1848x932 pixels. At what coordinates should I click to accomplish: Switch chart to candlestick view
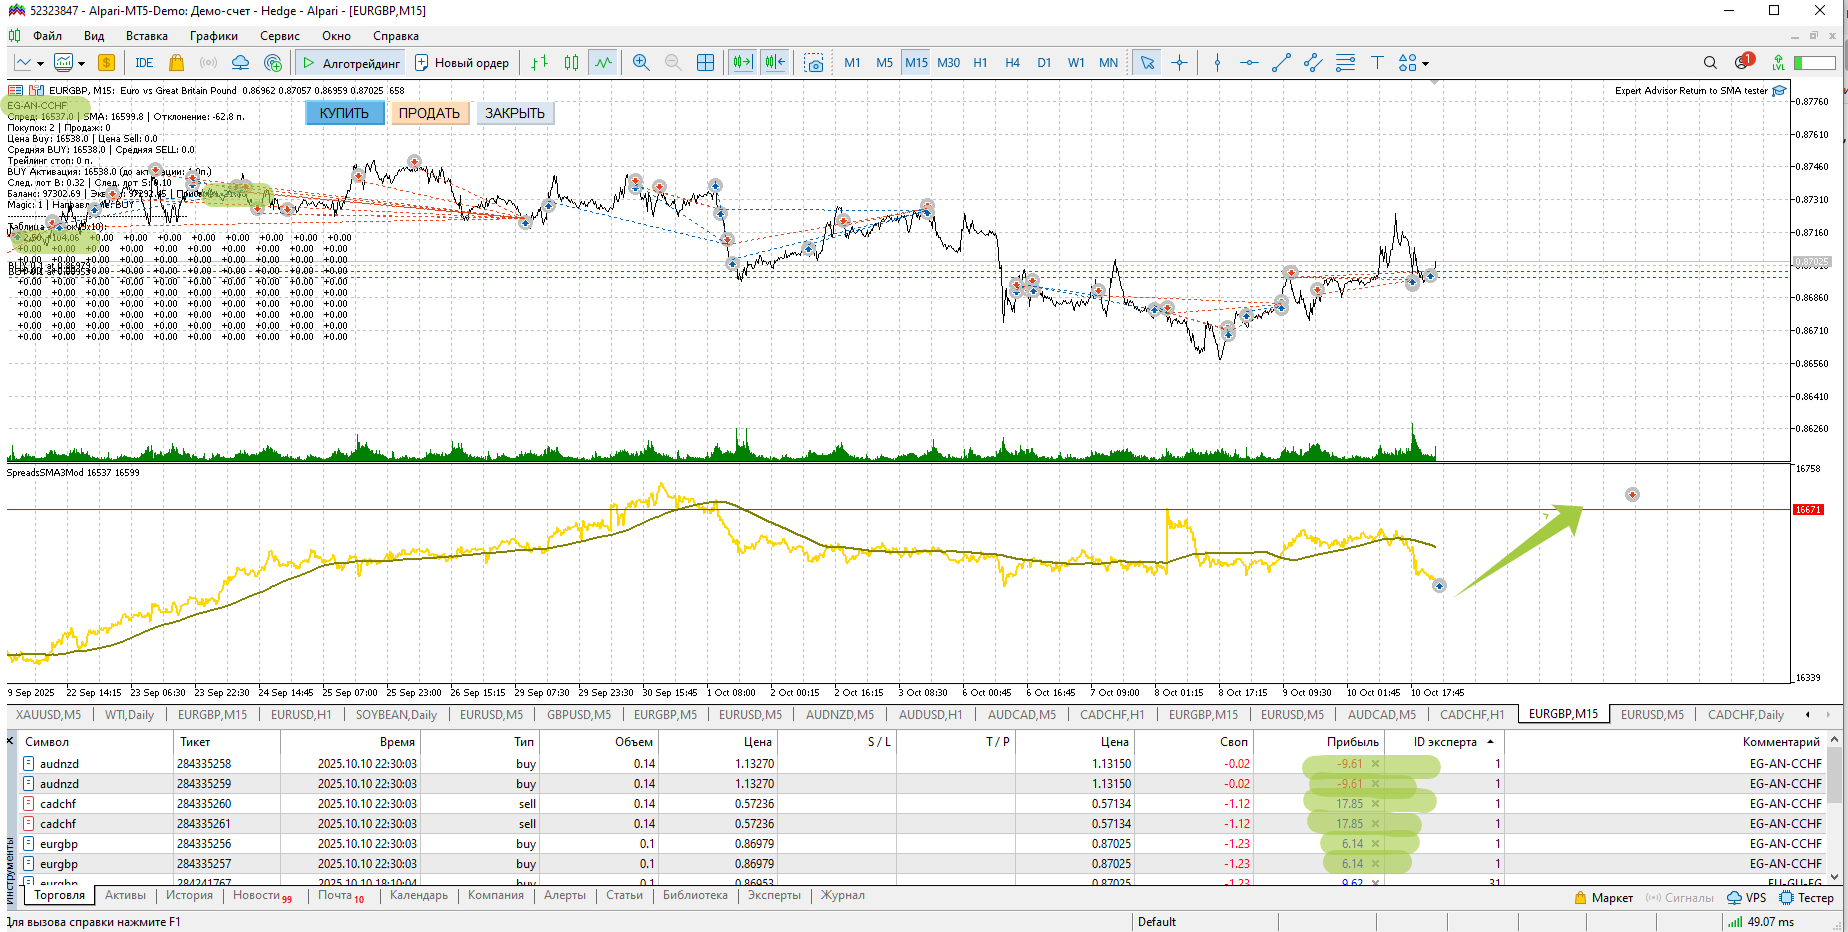click(x=571, y=63)
